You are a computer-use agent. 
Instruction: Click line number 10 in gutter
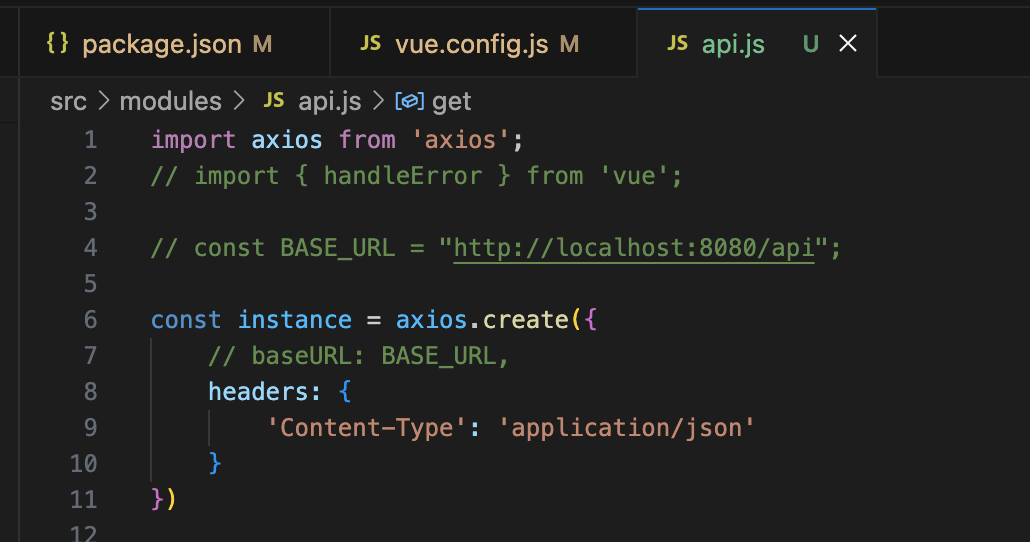83,464
